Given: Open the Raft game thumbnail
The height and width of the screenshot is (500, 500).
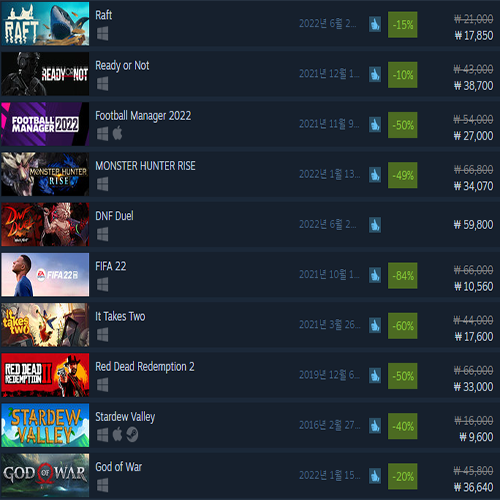Looking at the screenshot, I should [45, 24].
